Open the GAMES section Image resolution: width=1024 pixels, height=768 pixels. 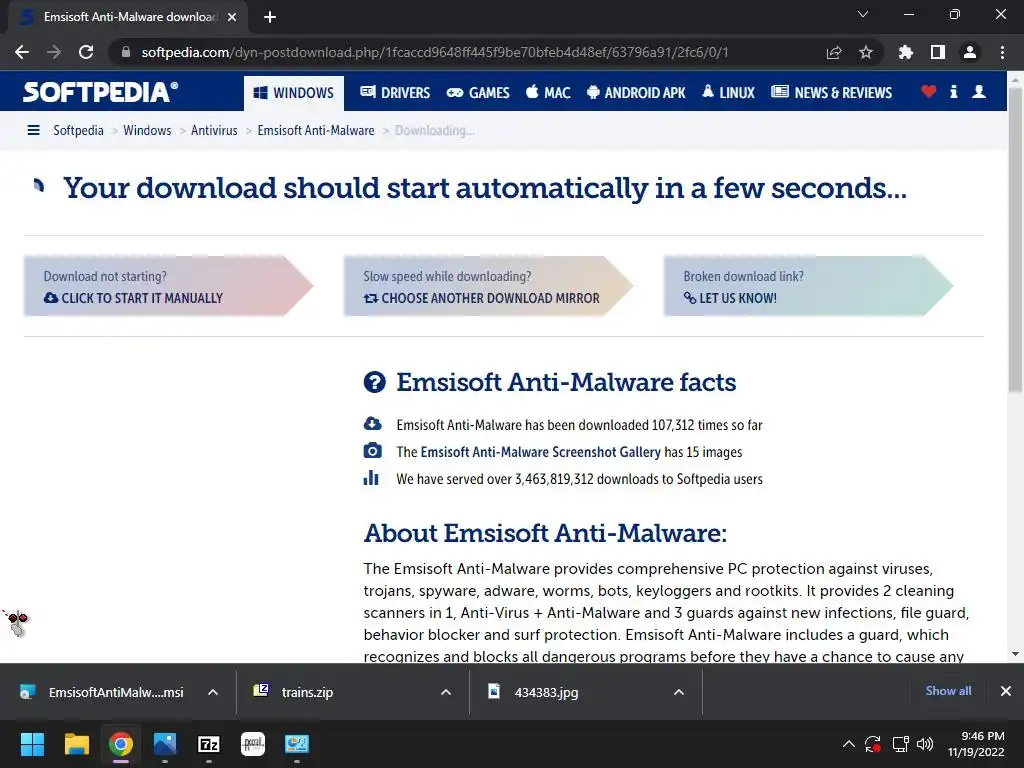(x=478, y=93)
